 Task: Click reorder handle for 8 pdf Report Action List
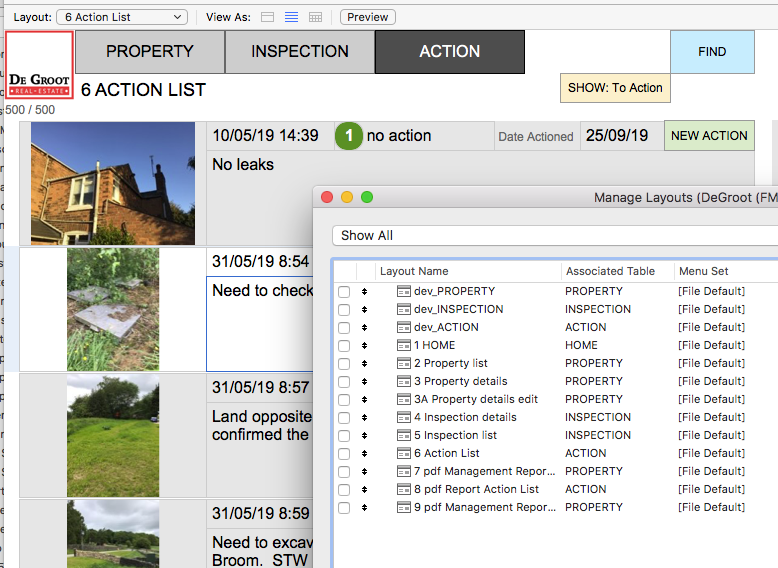click(x=365, y=490)
